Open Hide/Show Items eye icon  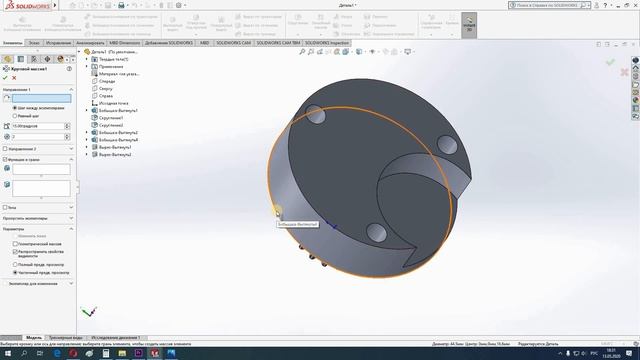372,52
